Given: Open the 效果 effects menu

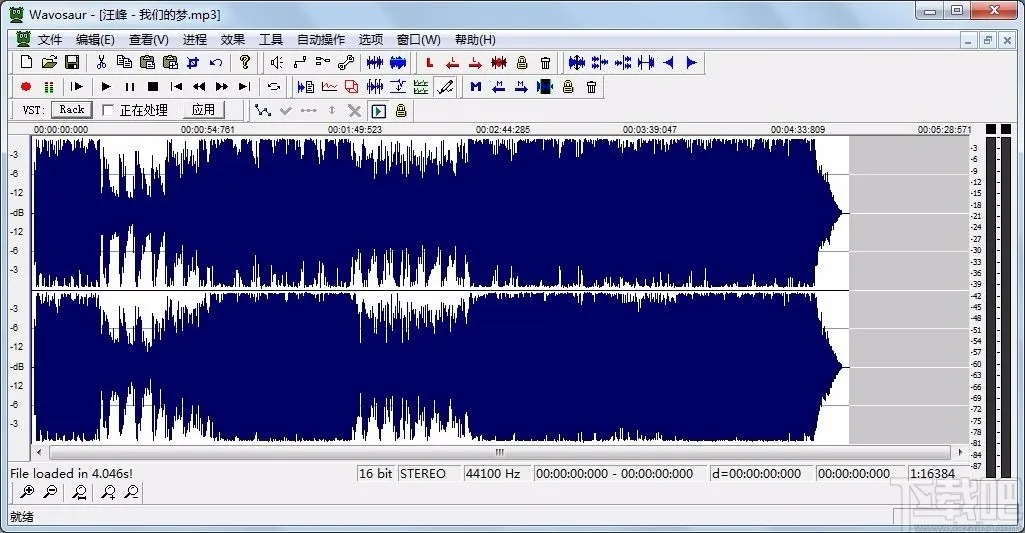Looking at the screenshot, I should point(233,39).
